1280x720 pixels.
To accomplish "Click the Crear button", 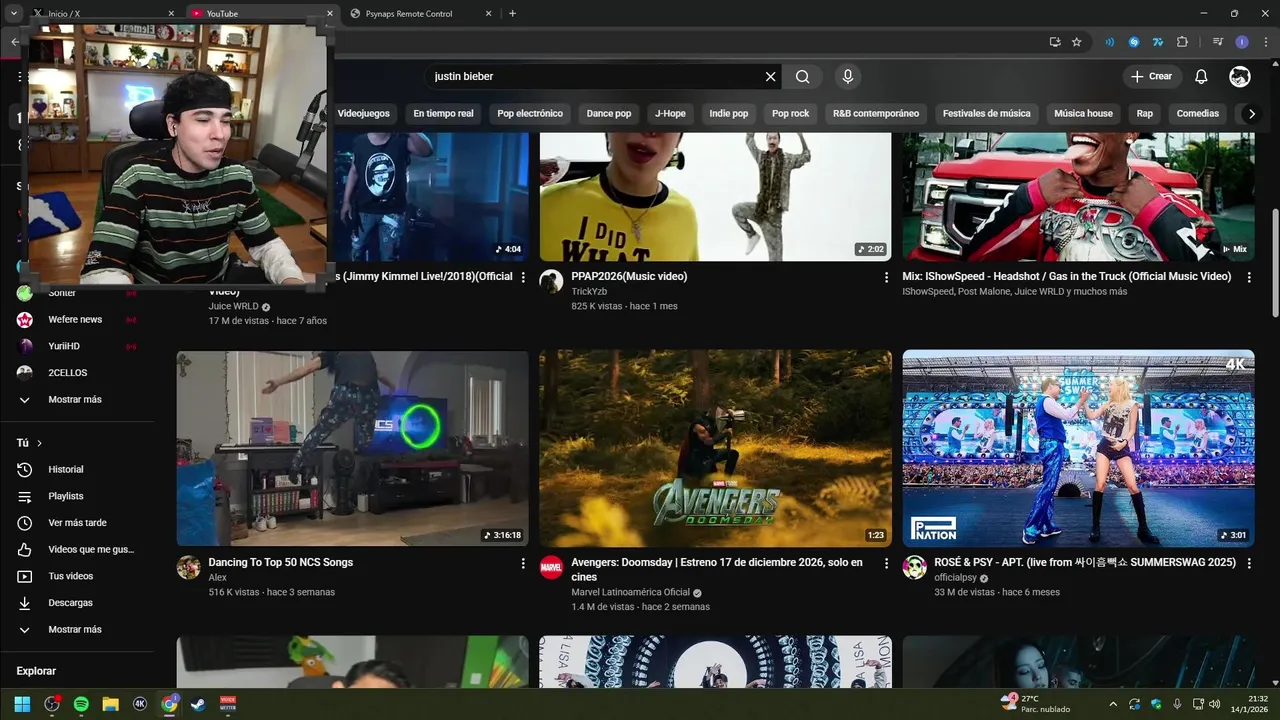I will (1151, 77).
